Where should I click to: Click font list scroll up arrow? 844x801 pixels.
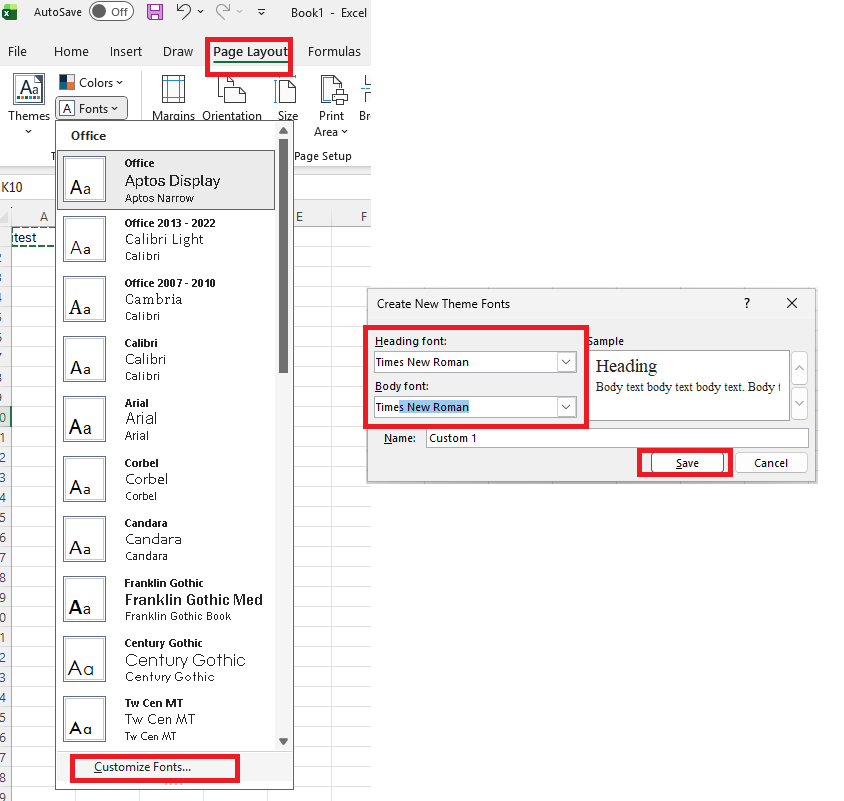284,131
